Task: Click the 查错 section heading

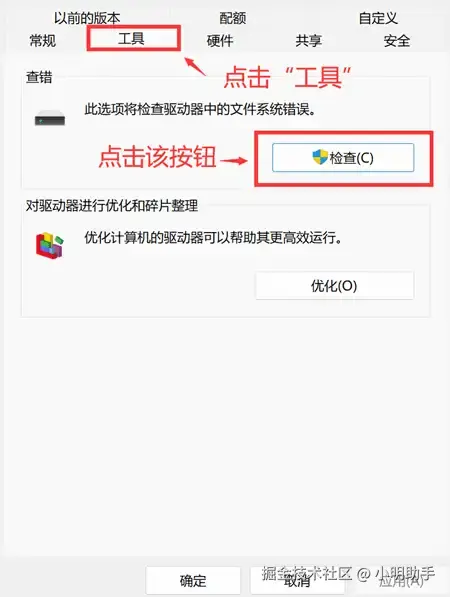Action: [x=39, y=77]
